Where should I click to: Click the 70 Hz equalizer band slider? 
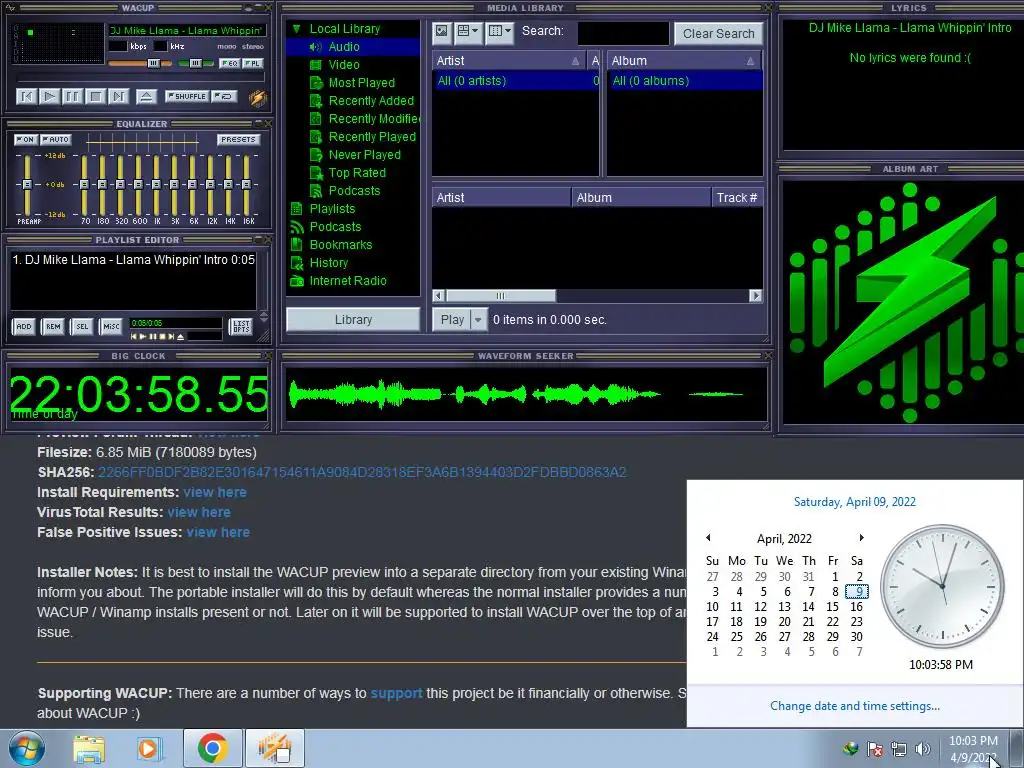(84, 184)
